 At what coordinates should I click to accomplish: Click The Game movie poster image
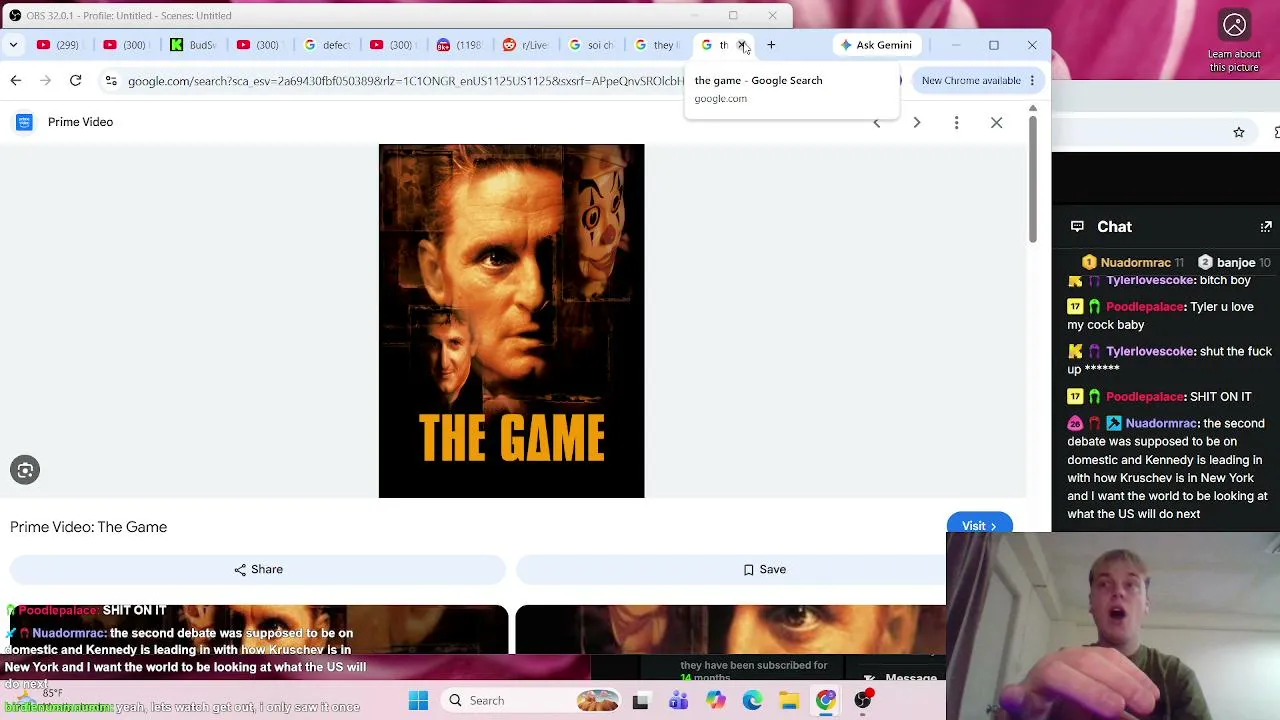click(511, 321)
